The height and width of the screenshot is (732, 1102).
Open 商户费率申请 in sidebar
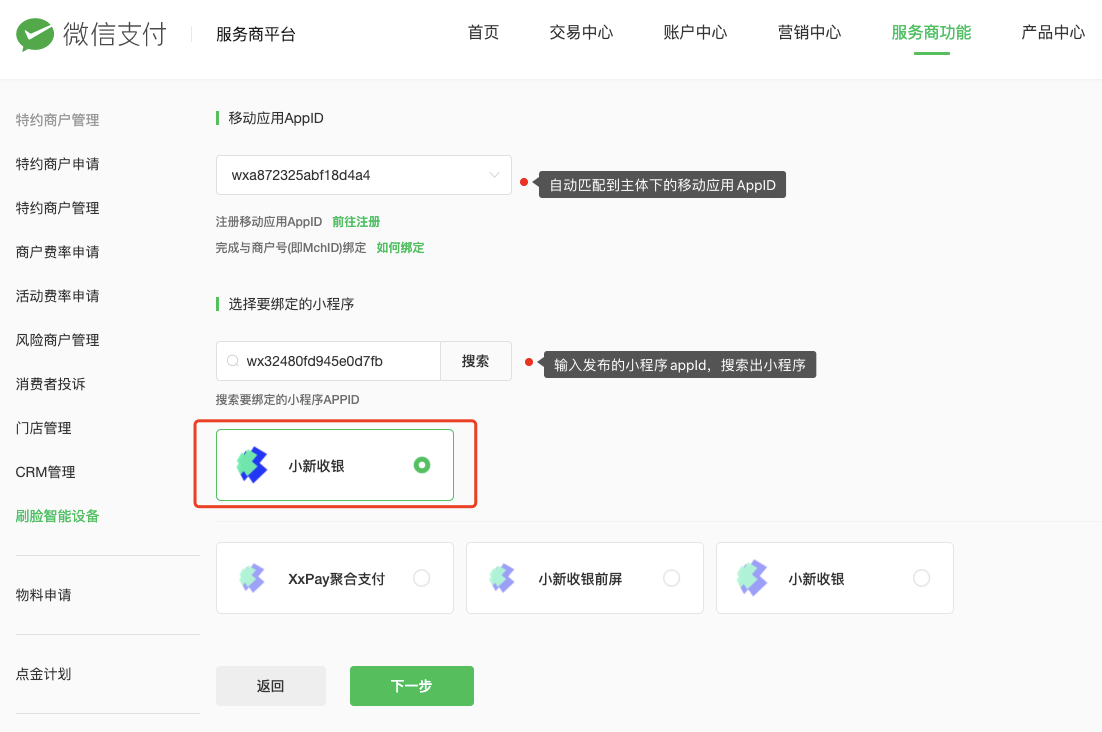pos(58,251)
